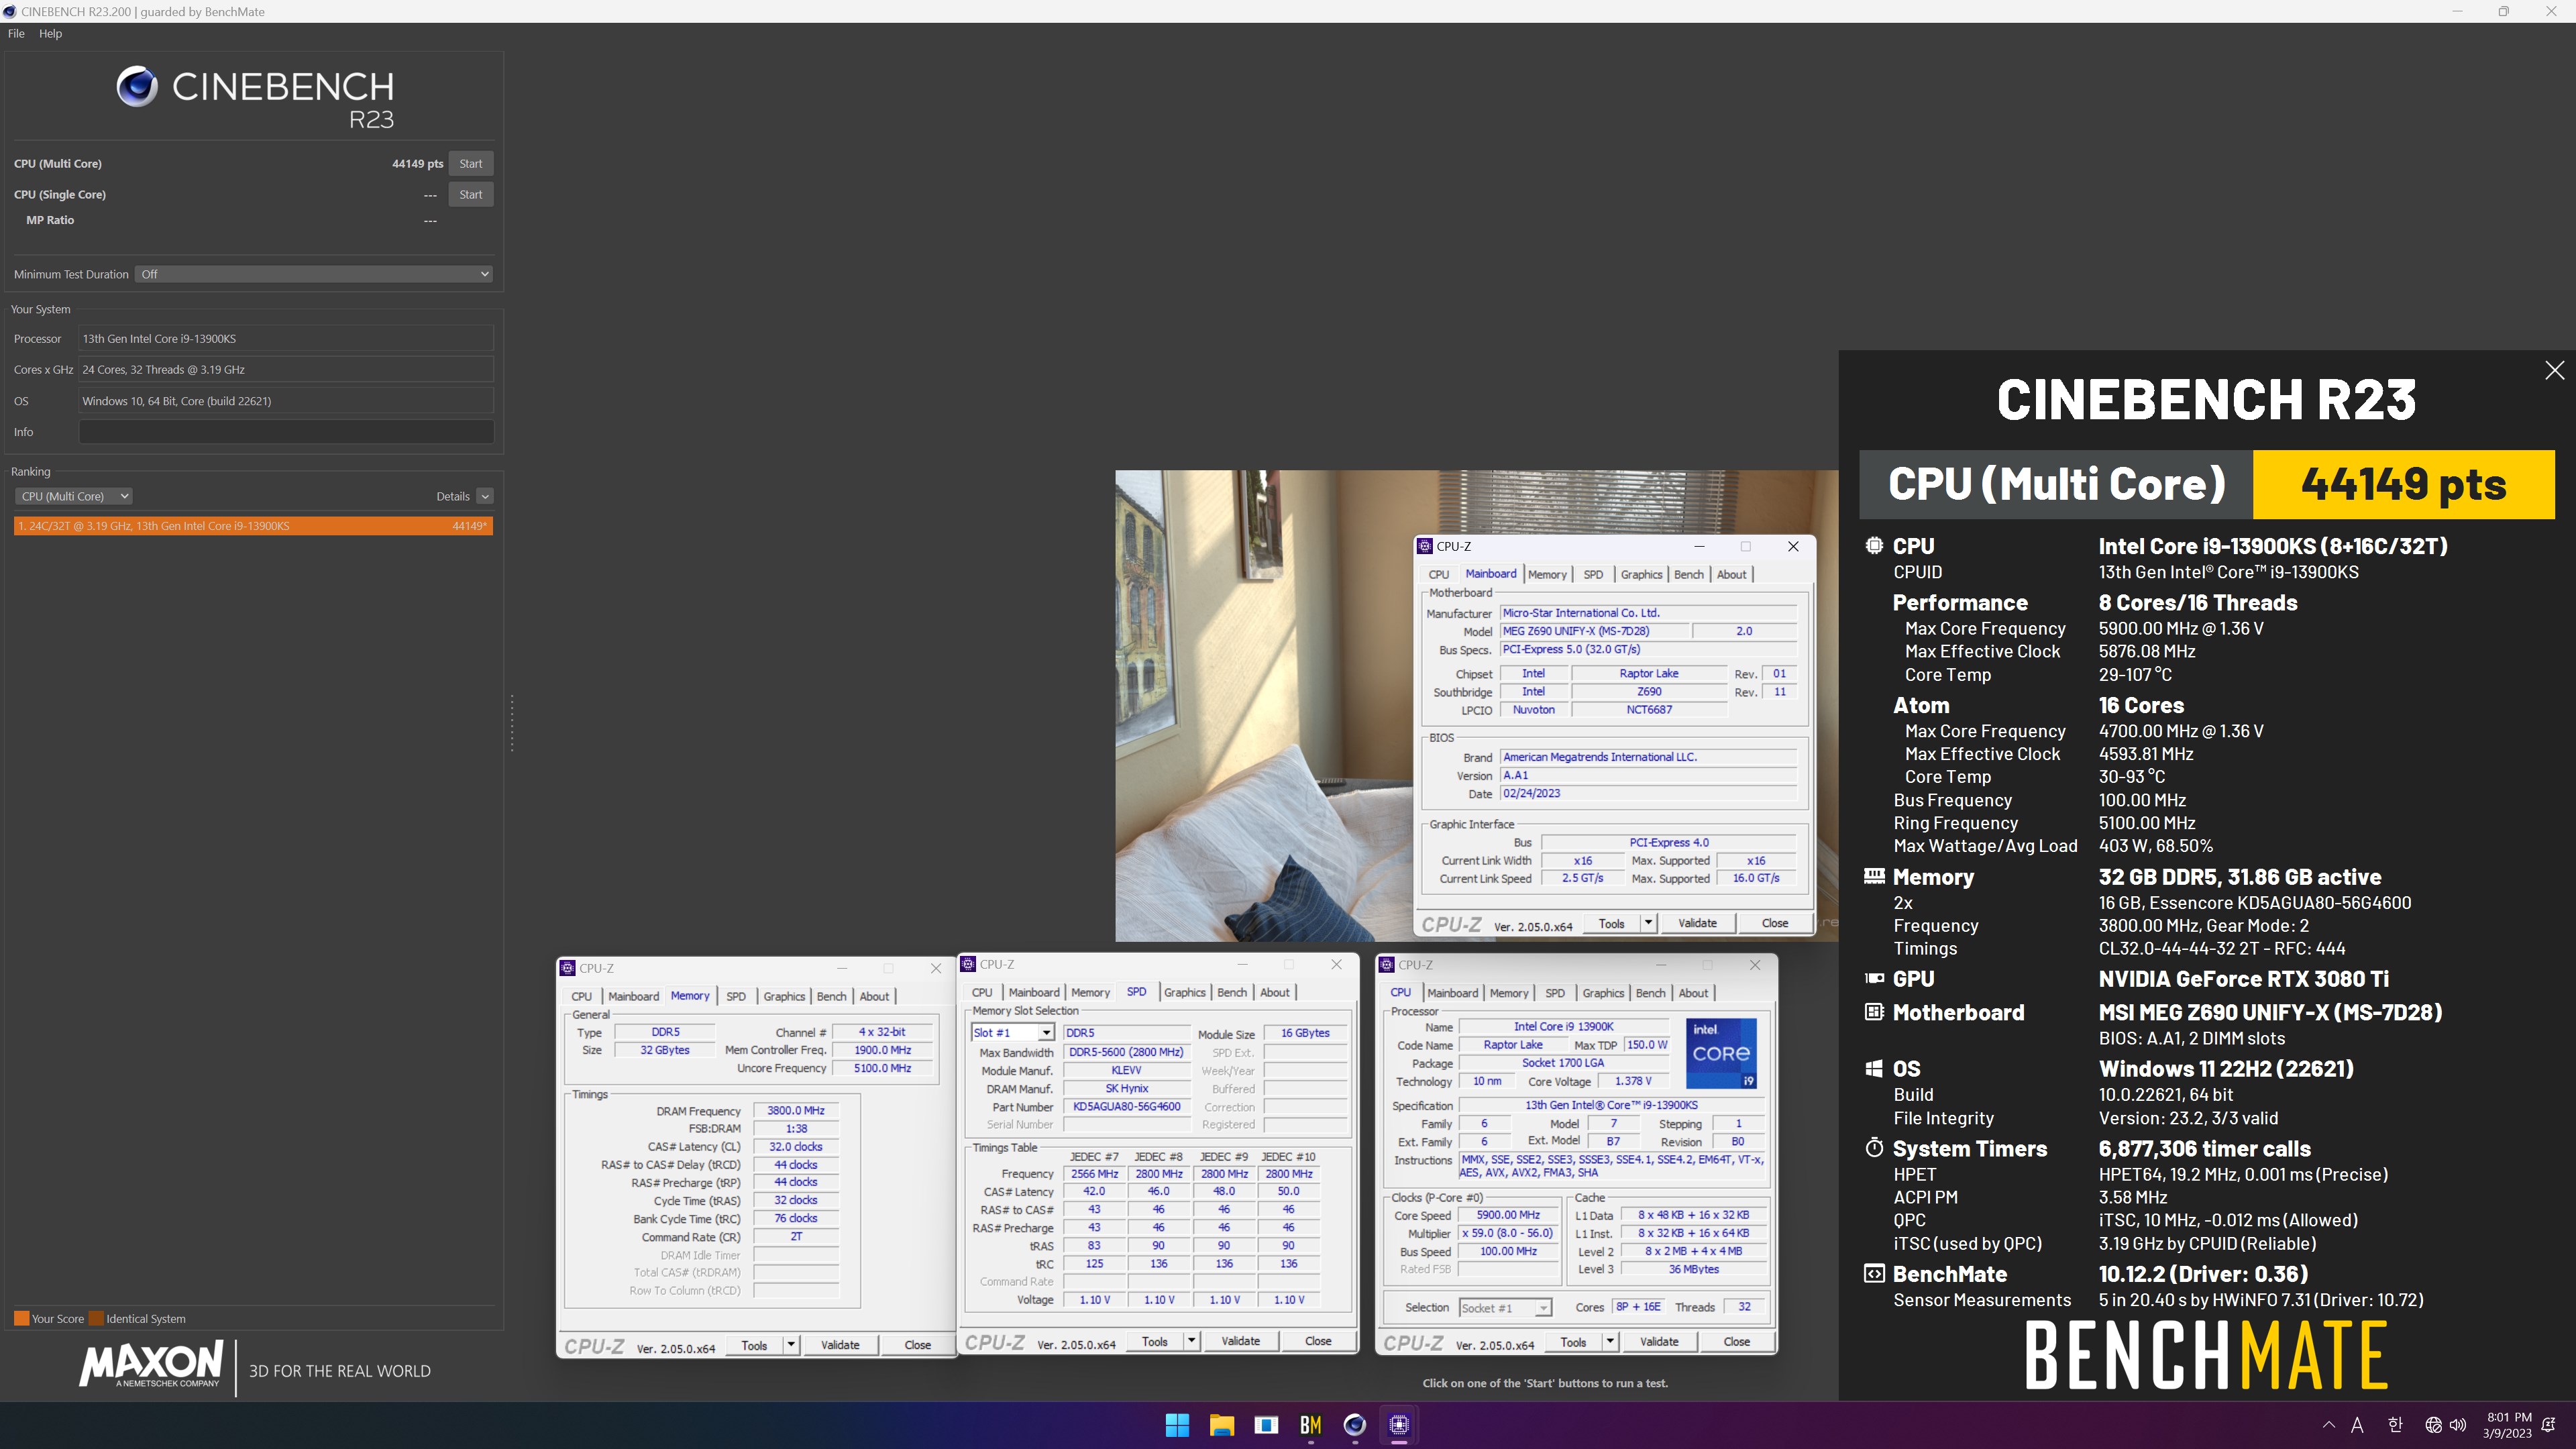Open About tab in SPD CPU-Z window

[x=1274, y=993]
